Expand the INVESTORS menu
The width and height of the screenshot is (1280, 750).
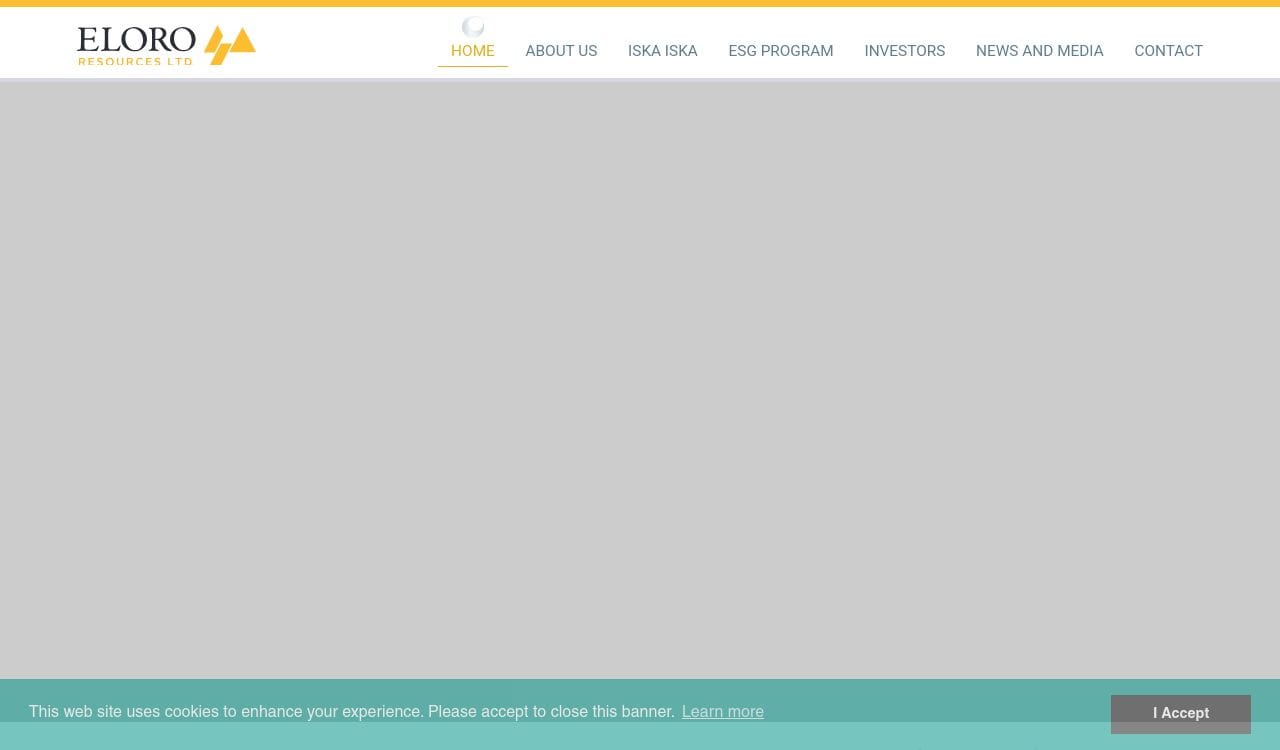[x=904, y=51]
